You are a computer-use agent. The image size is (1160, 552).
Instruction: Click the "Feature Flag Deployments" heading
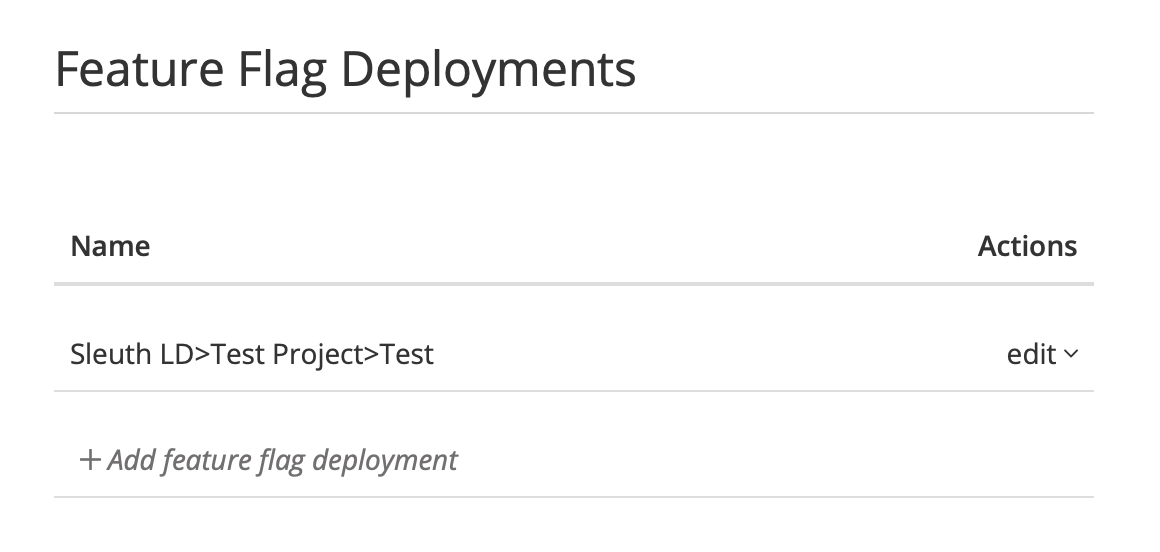point(345,70)
